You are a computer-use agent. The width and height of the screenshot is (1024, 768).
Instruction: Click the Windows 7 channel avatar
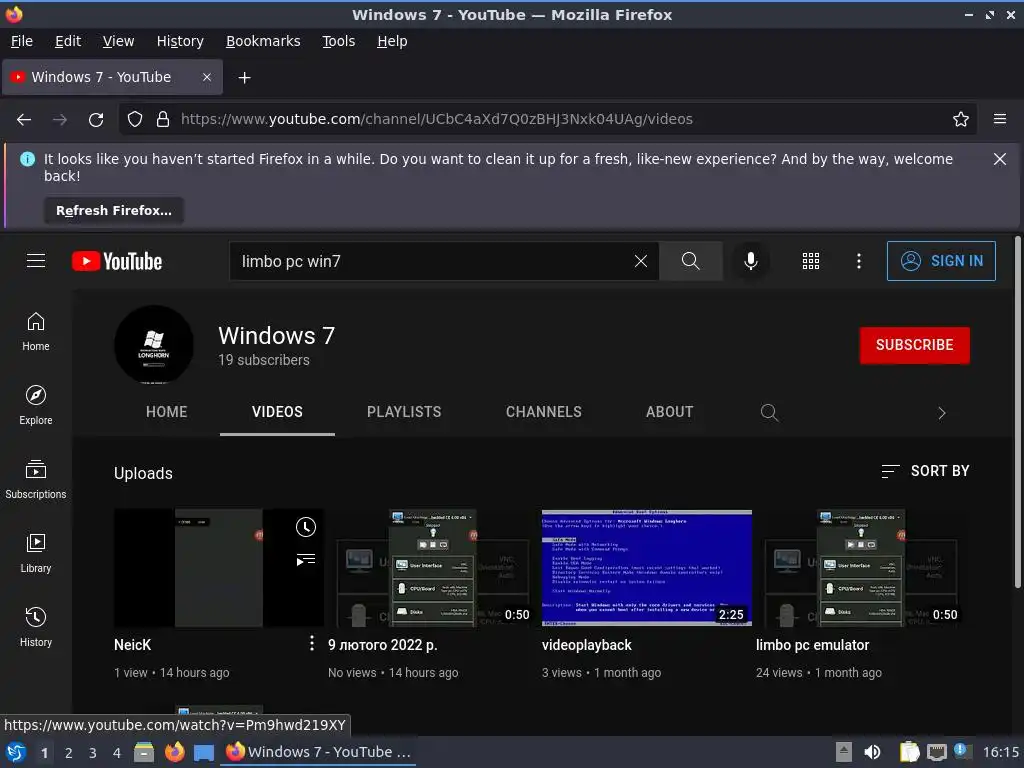point(153,345)
